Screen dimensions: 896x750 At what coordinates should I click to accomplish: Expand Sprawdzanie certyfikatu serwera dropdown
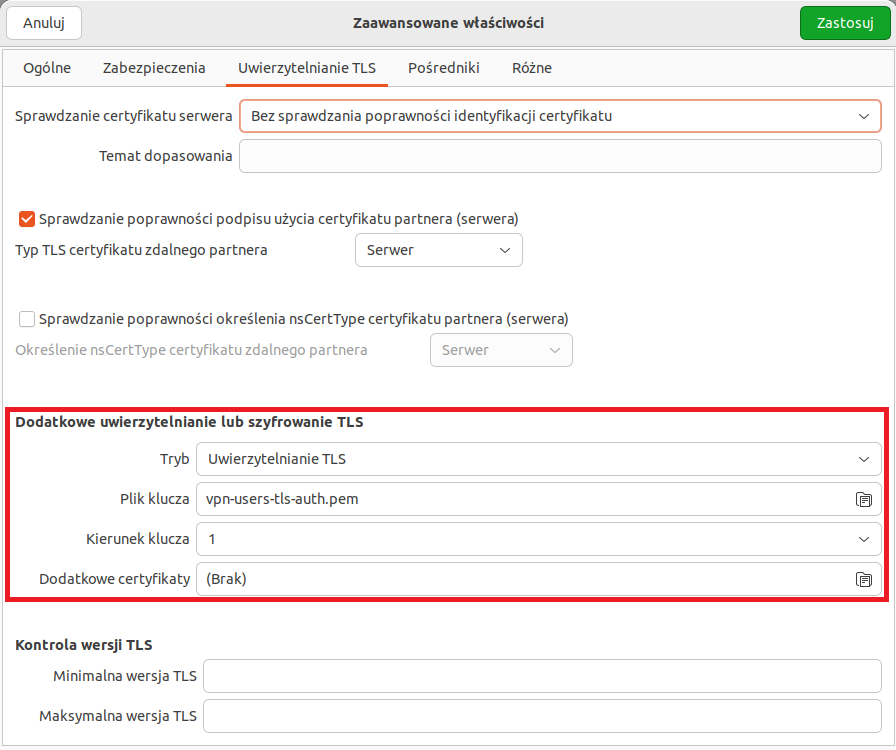[x=560, y=116]
